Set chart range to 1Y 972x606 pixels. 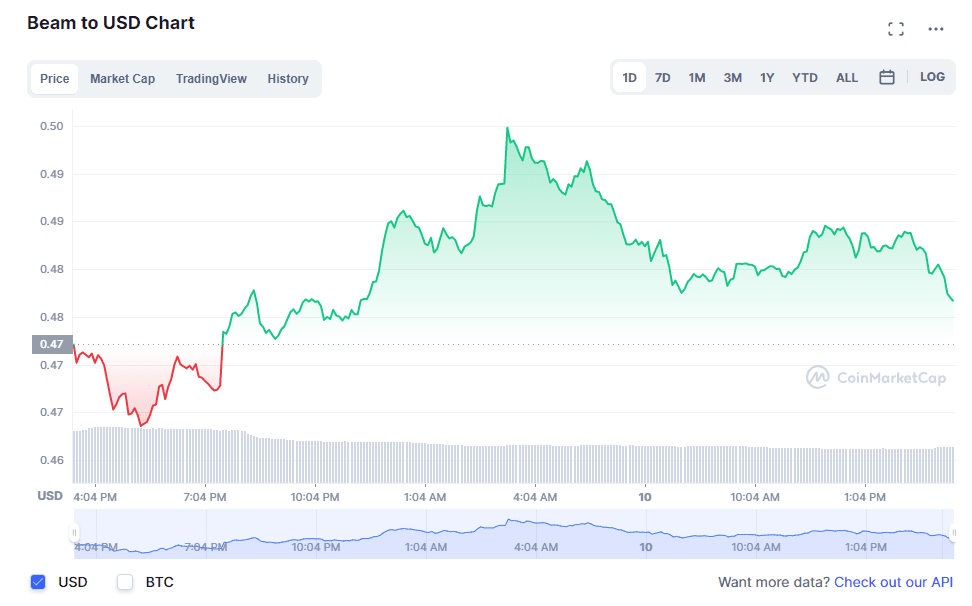pyautogui.click(x=767, y=78)
